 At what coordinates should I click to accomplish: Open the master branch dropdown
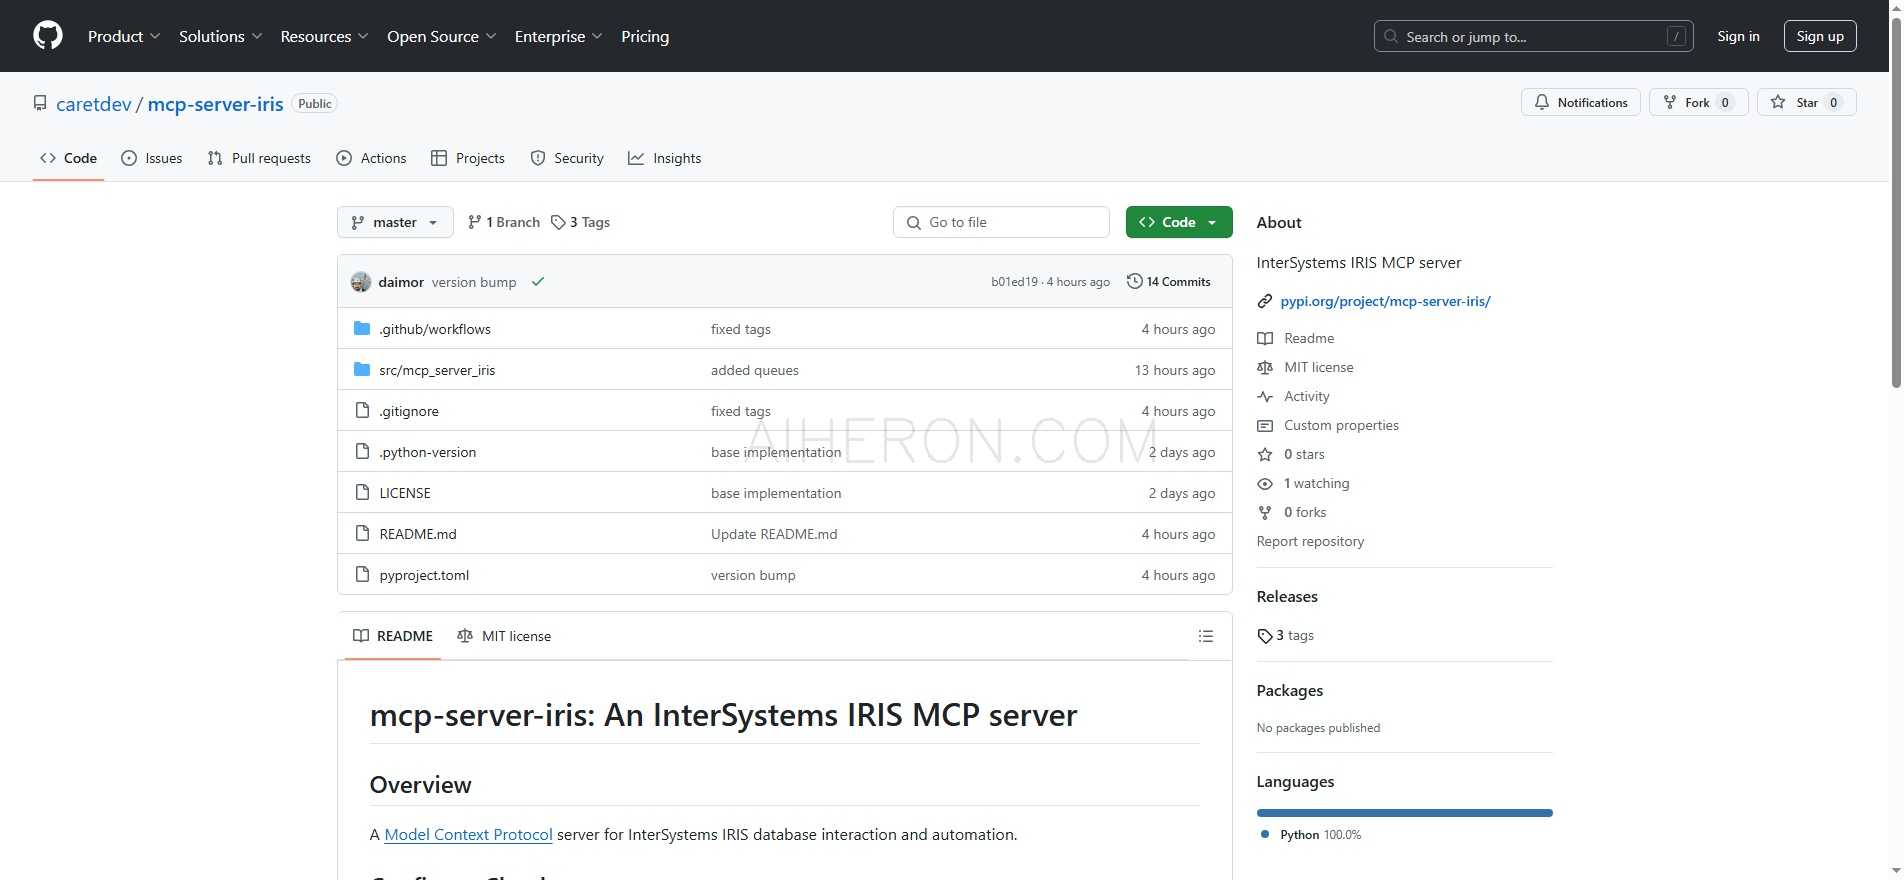(395, 222)
